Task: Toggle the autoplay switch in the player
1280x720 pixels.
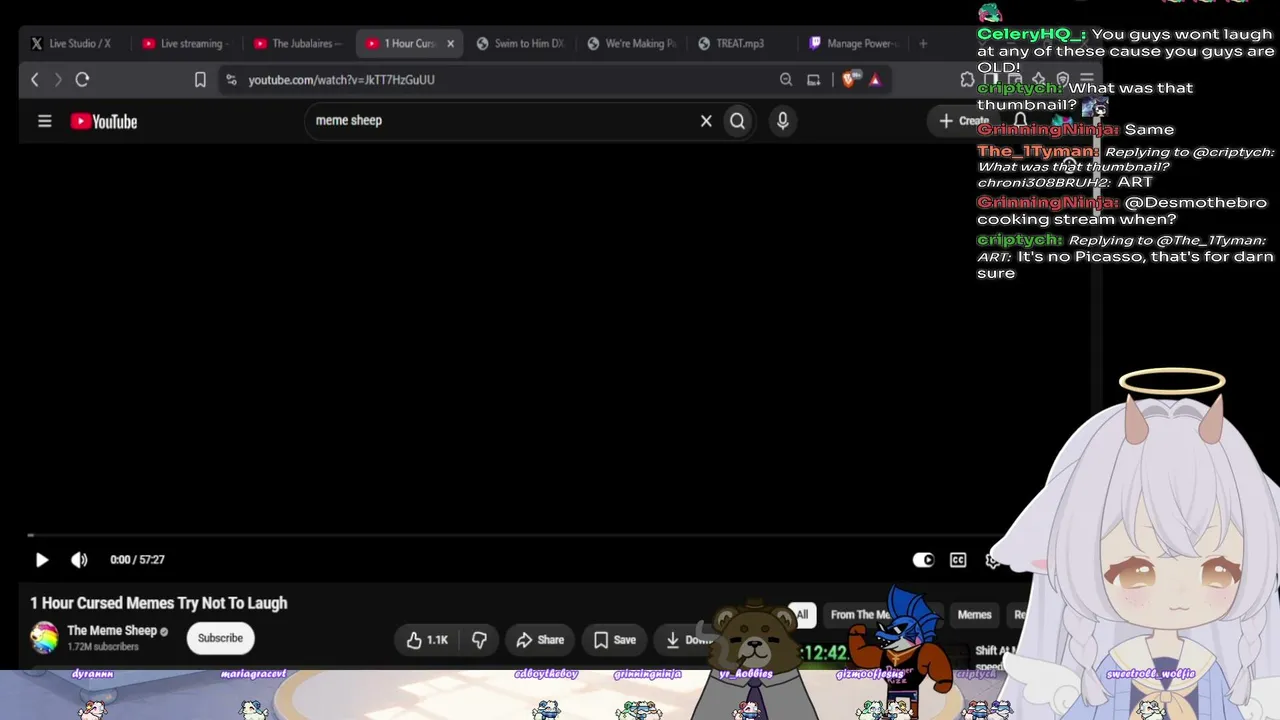Action: pos(923,560)
